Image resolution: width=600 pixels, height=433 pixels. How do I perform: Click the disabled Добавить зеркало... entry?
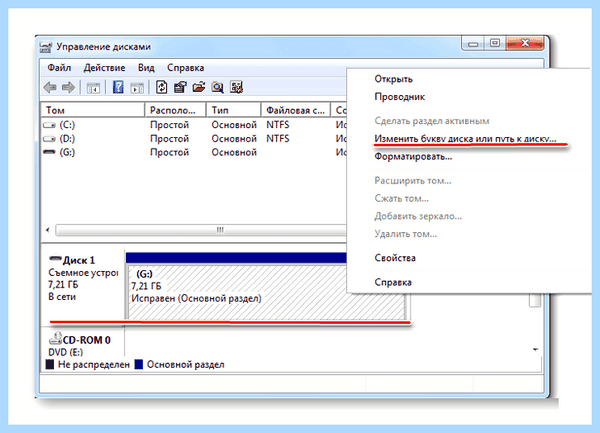418,216
